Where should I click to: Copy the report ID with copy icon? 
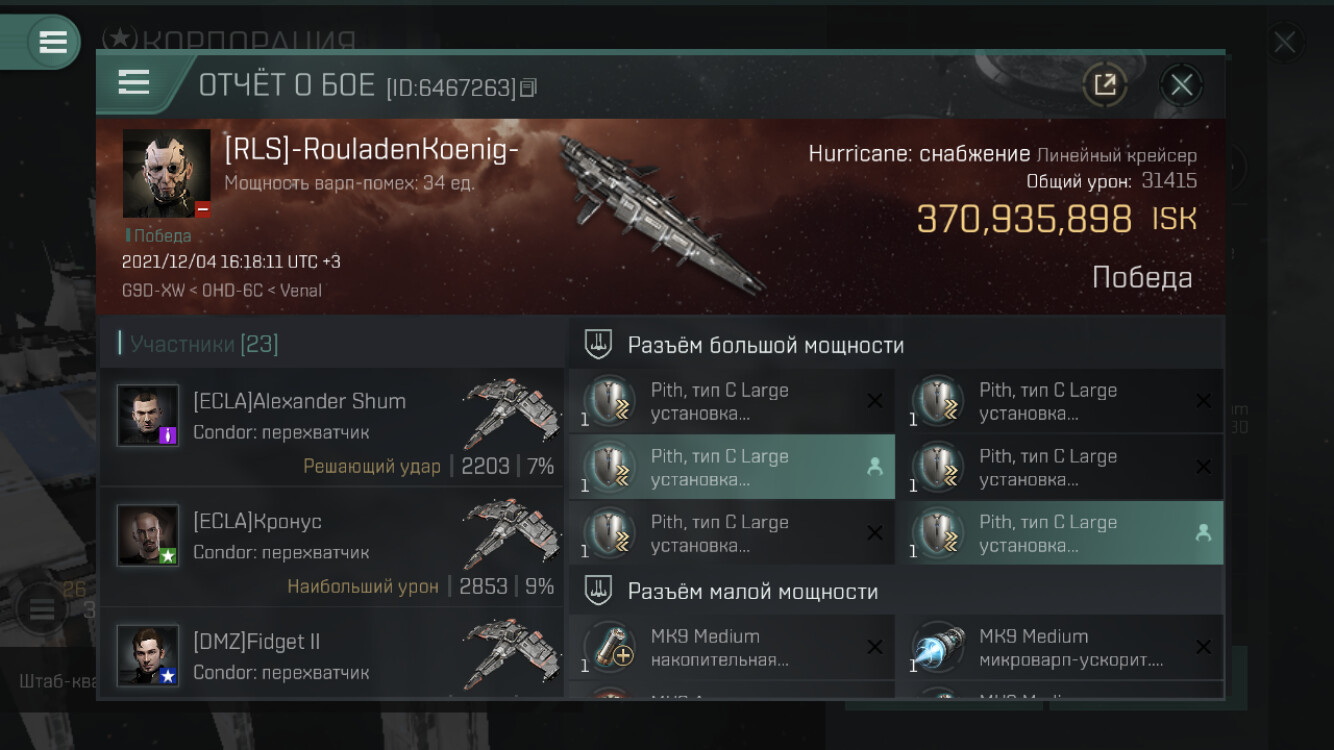[529, 88]
